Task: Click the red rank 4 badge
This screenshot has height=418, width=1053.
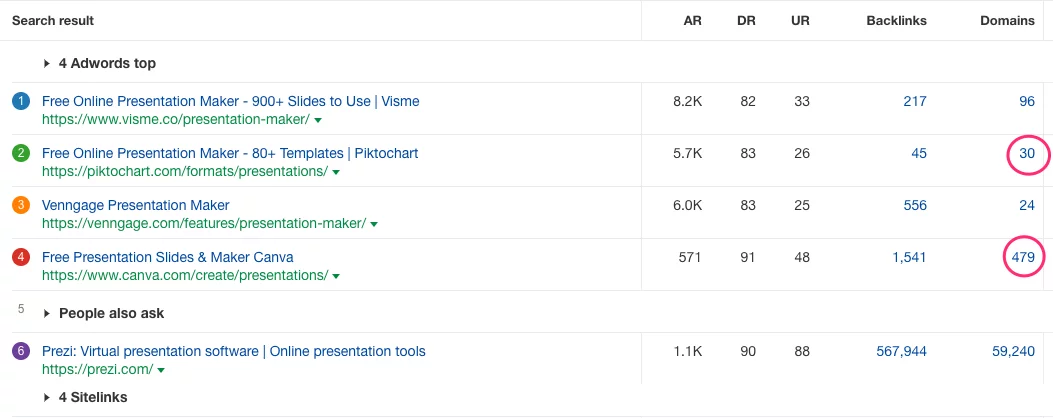Action: pyautogui.click(x=21, y=257)
